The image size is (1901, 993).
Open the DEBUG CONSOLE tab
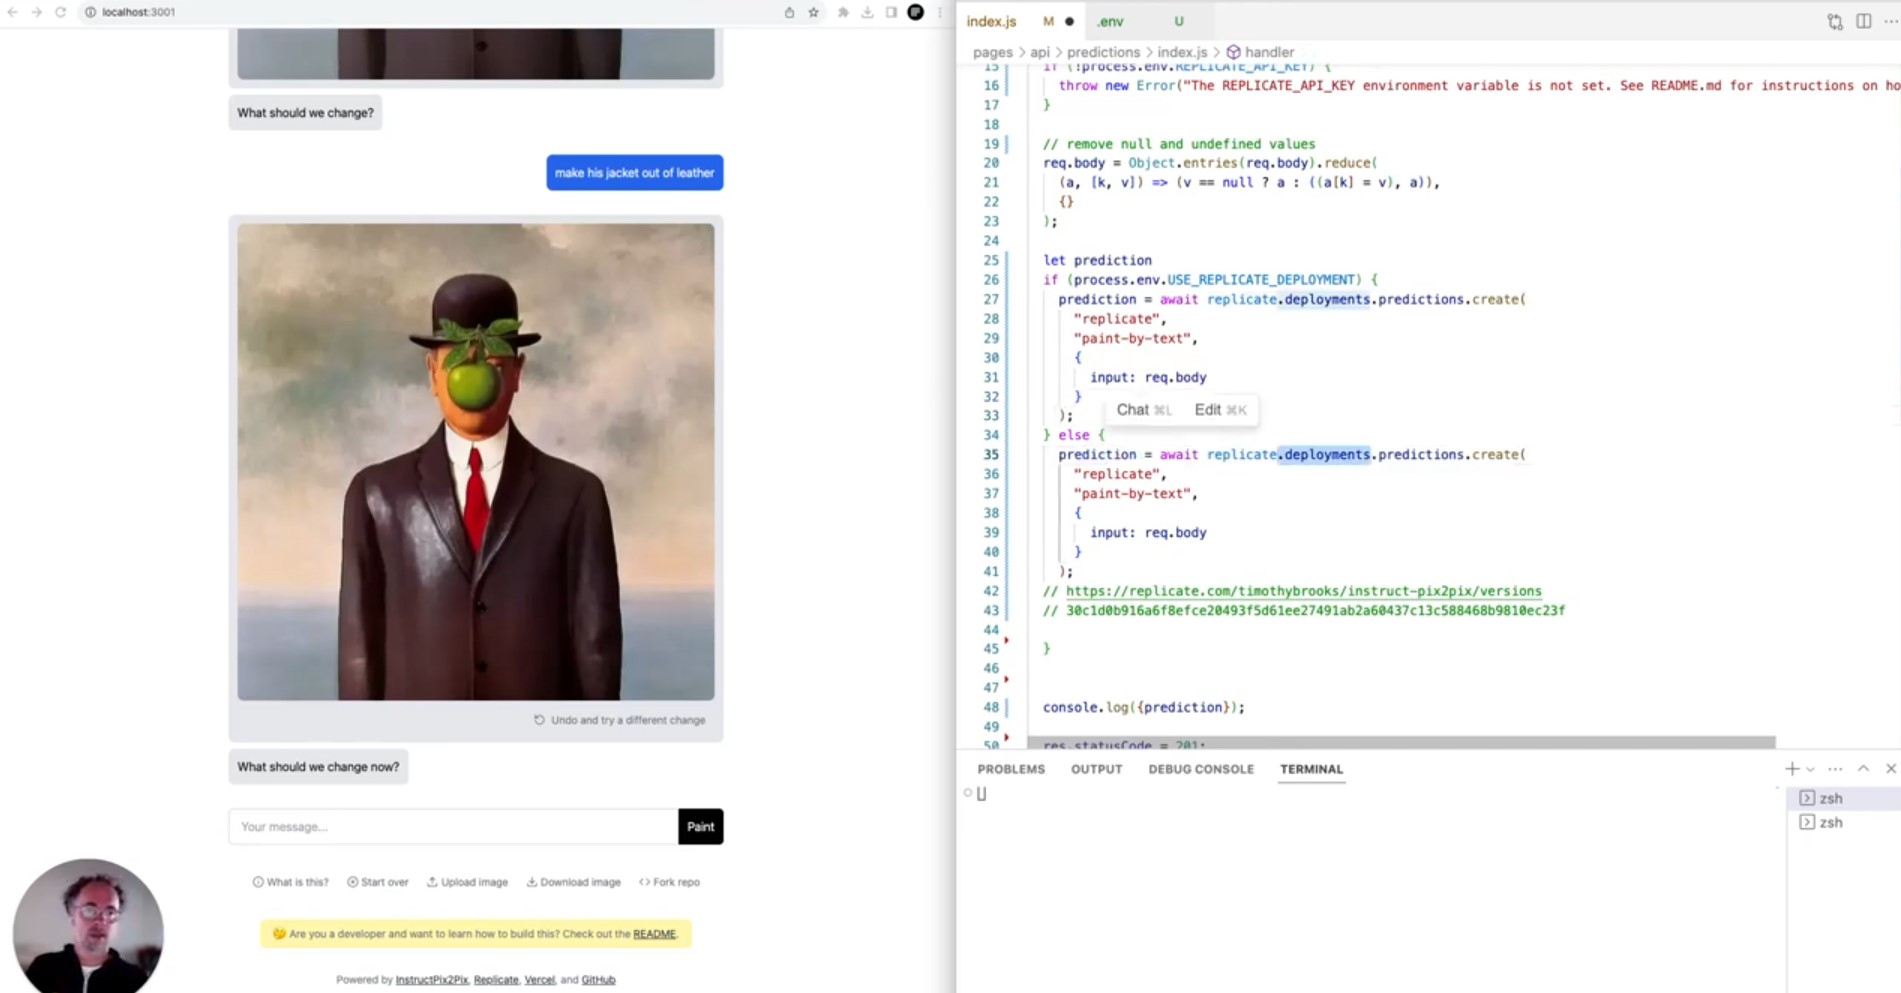(1201, 769)
